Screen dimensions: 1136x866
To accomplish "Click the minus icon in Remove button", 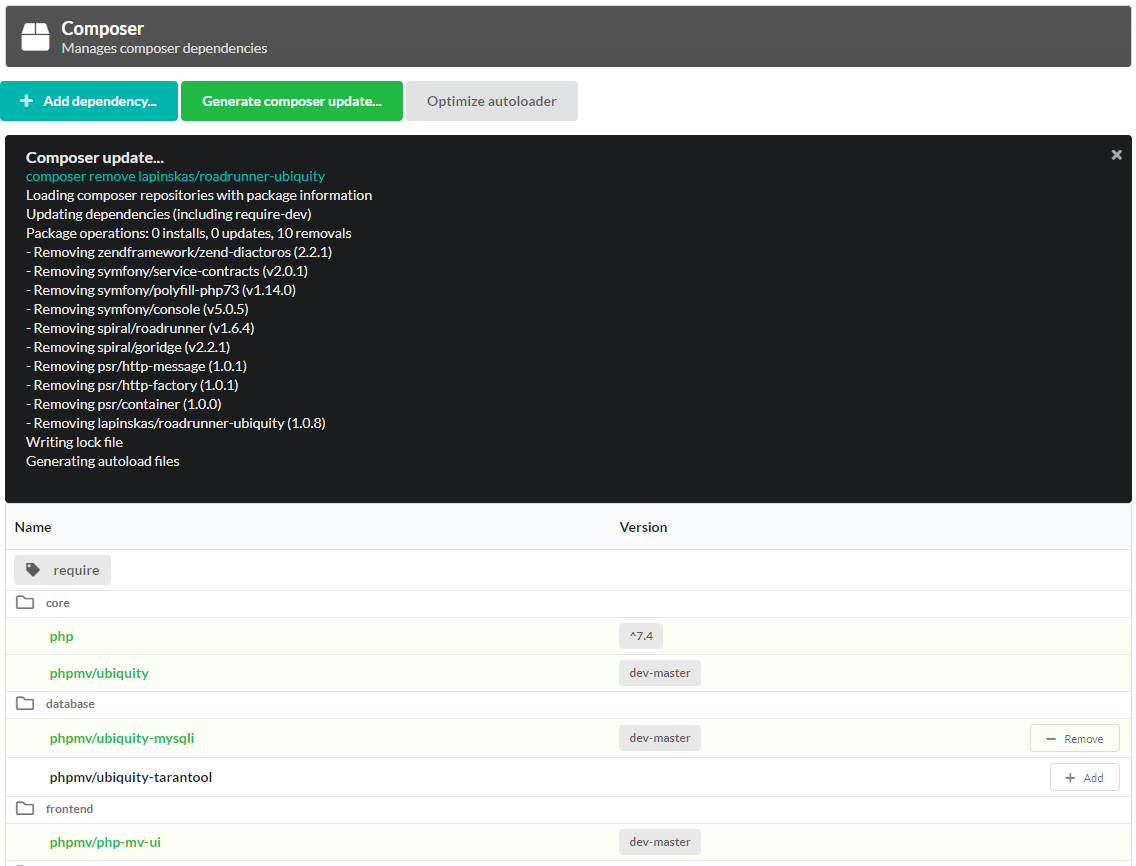I will 1051,739.
